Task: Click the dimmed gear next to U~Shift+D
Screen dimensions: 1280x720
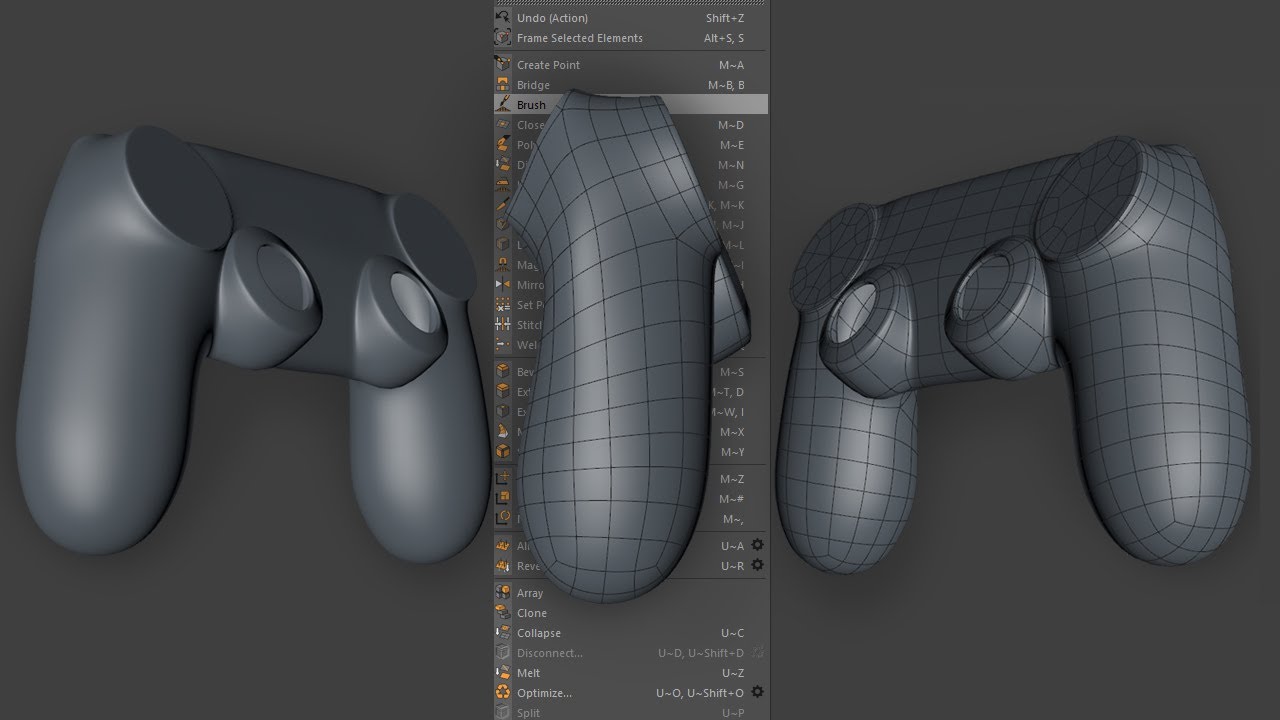Action: coord(757,652)
